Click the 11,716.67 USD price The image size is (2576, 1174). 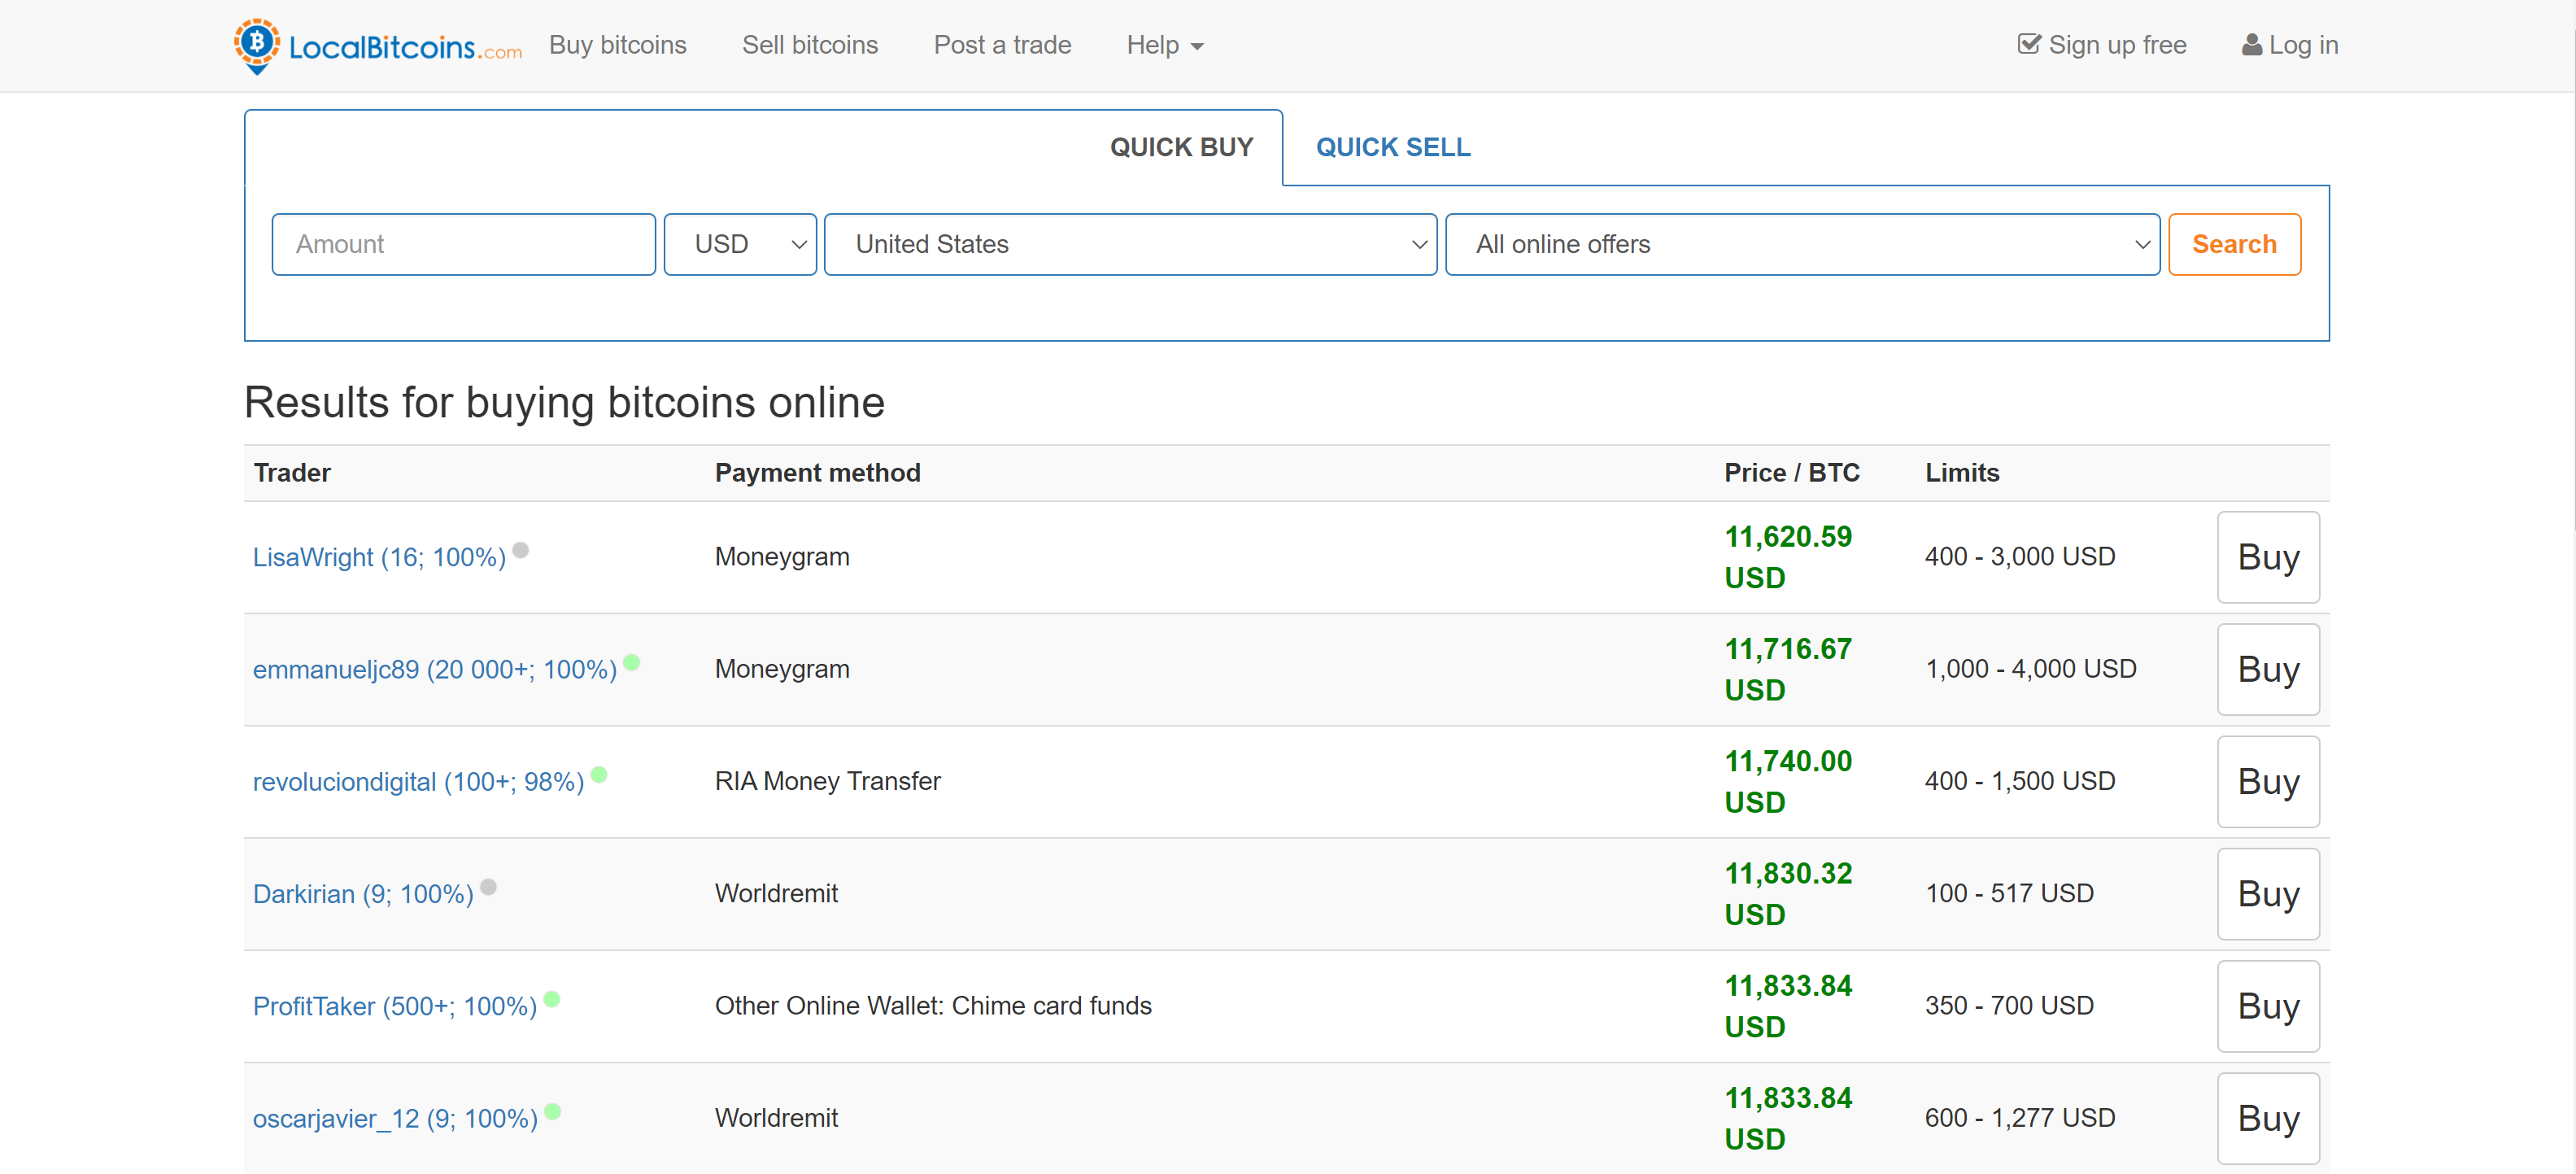1787,669
